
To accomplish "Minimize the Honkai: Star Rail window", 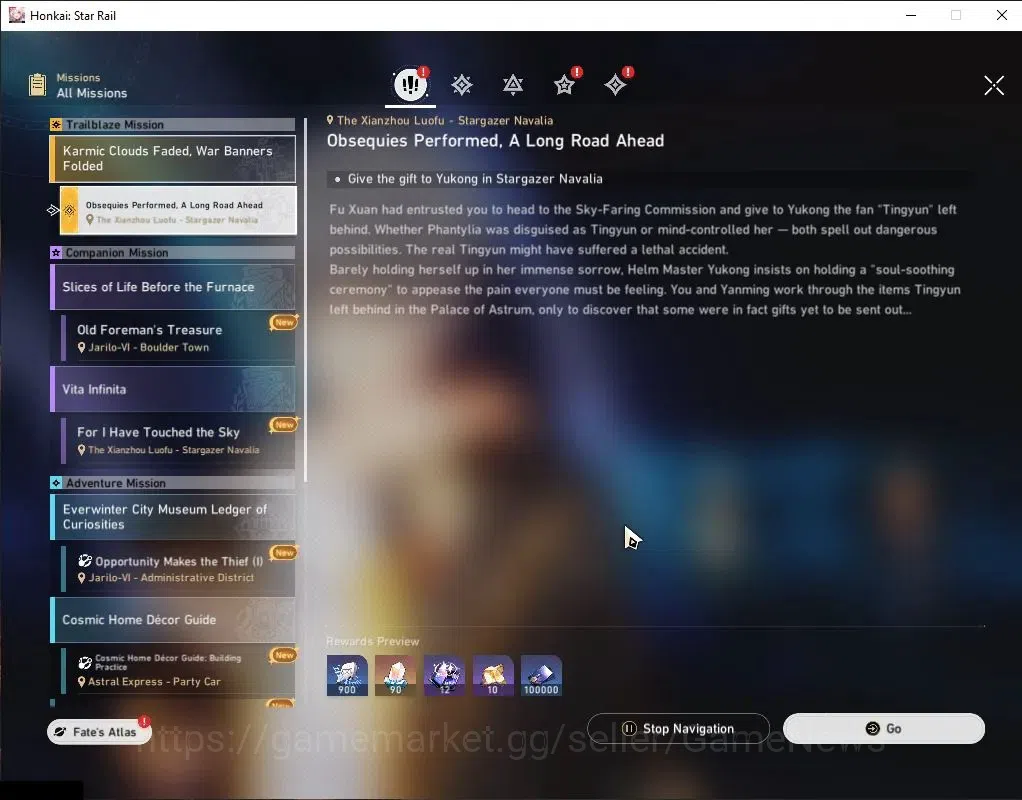I will click(911, 15).
